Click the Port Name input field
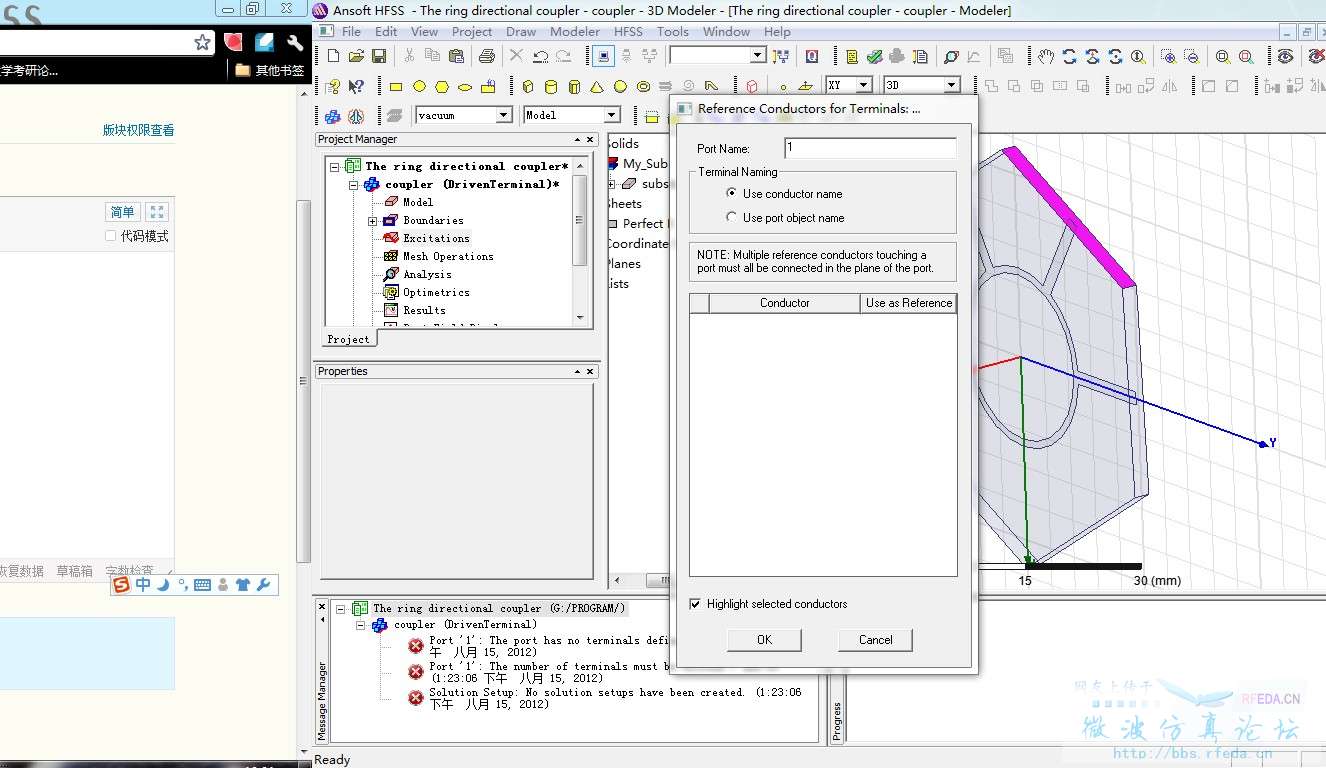 [x=870, y=148]
